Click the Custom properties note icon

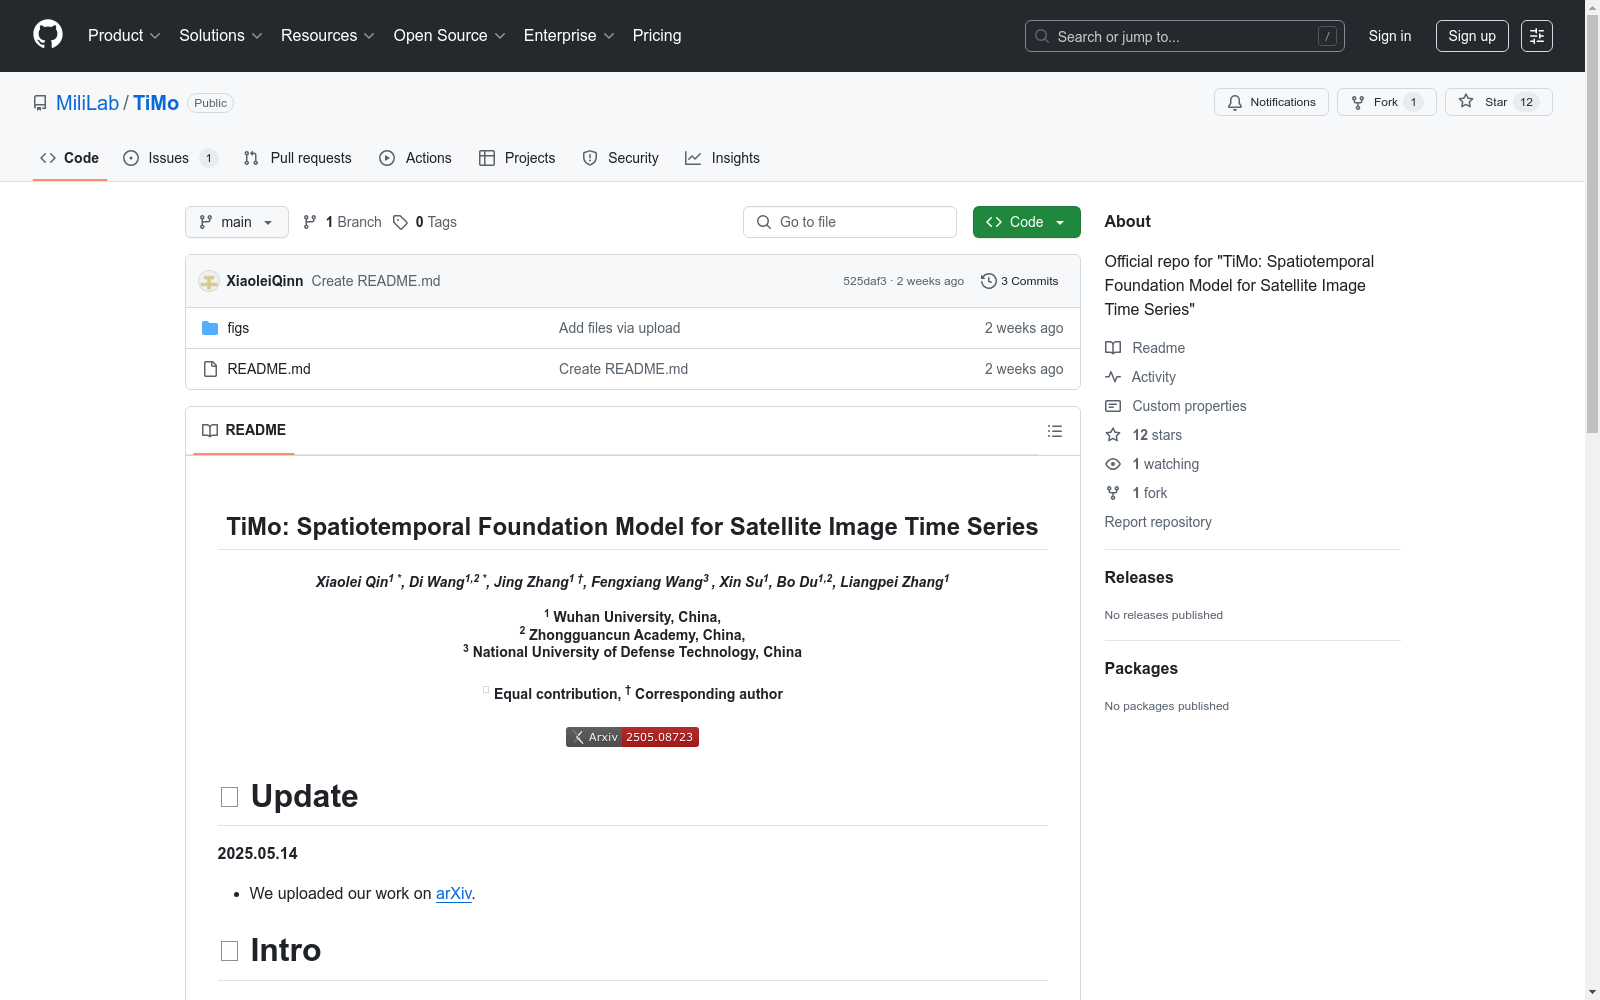pyautogui.click(x=1113, y=406)
